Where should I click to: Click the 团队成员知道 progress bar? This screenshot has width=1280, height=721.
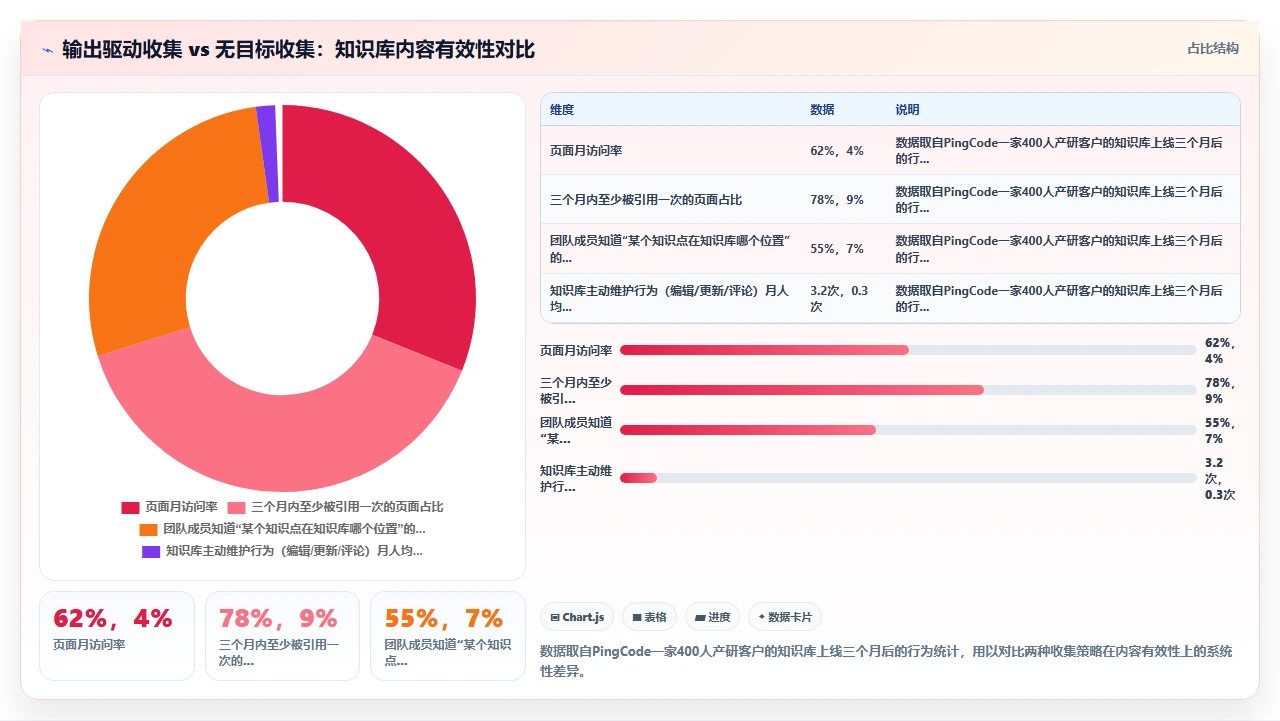click(908, 430)
